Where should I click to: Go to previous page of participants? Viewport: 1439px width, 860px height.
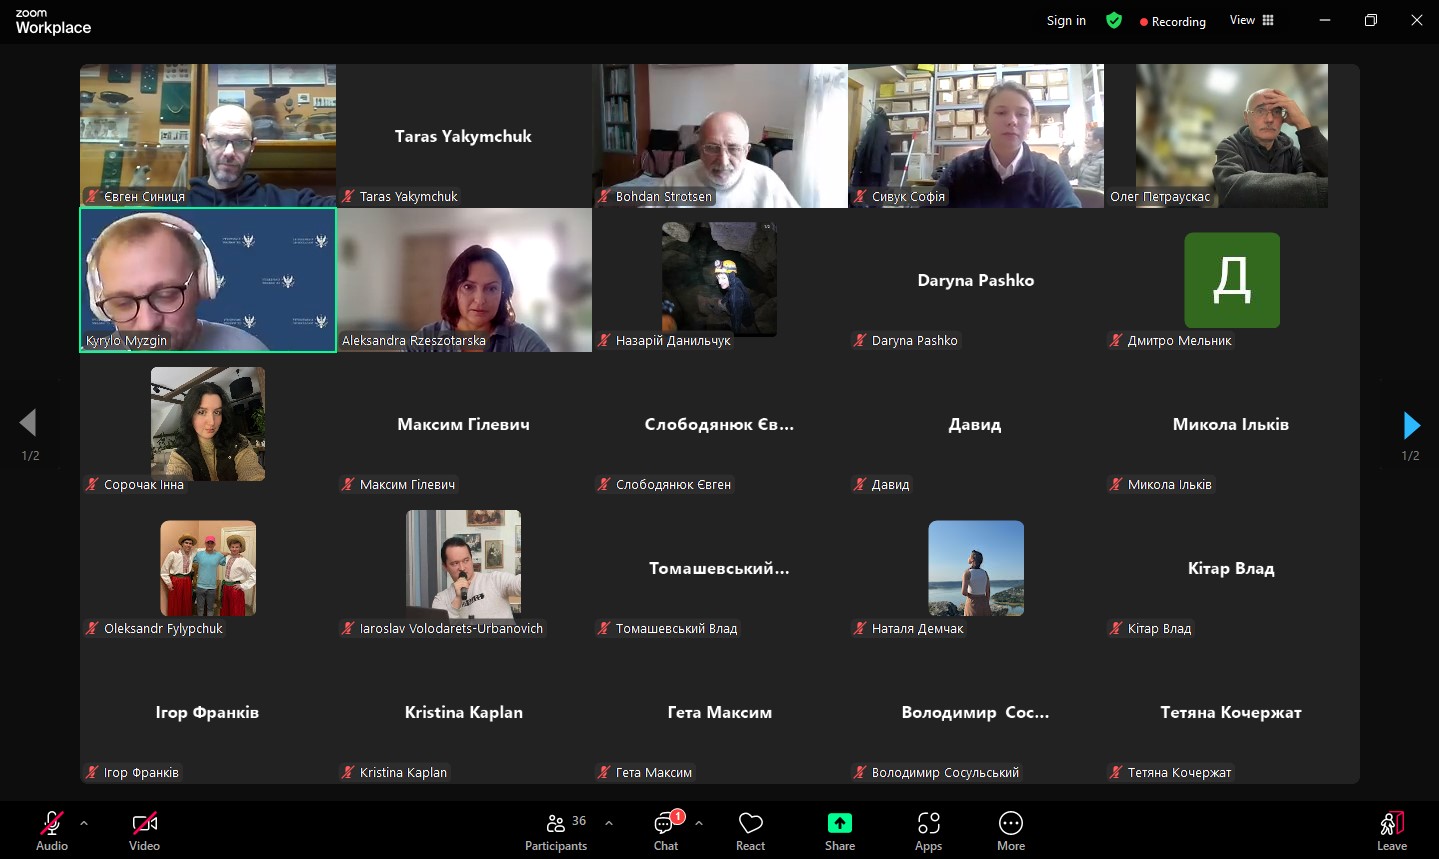coord(28,423)
